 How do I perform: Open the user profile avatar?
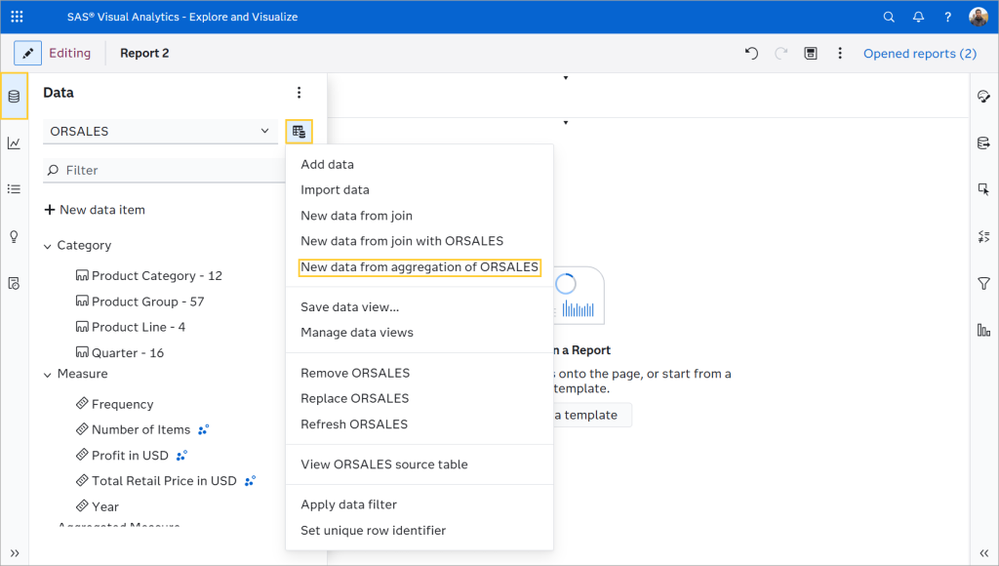978,17
